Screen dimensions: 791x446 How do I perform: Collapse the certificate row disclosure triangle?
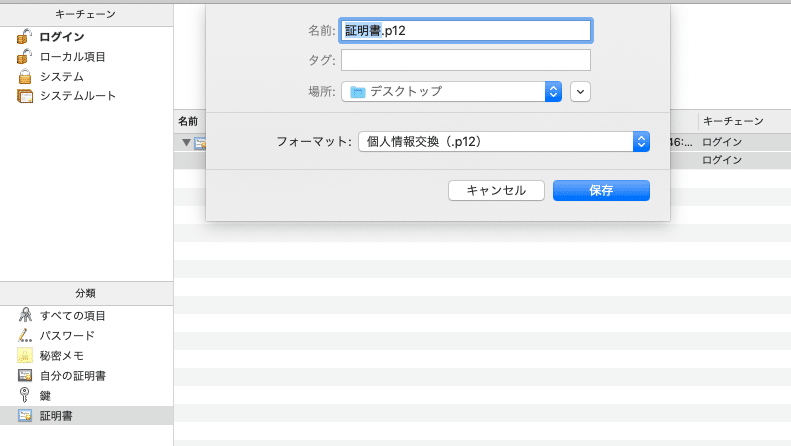(186, 143)
